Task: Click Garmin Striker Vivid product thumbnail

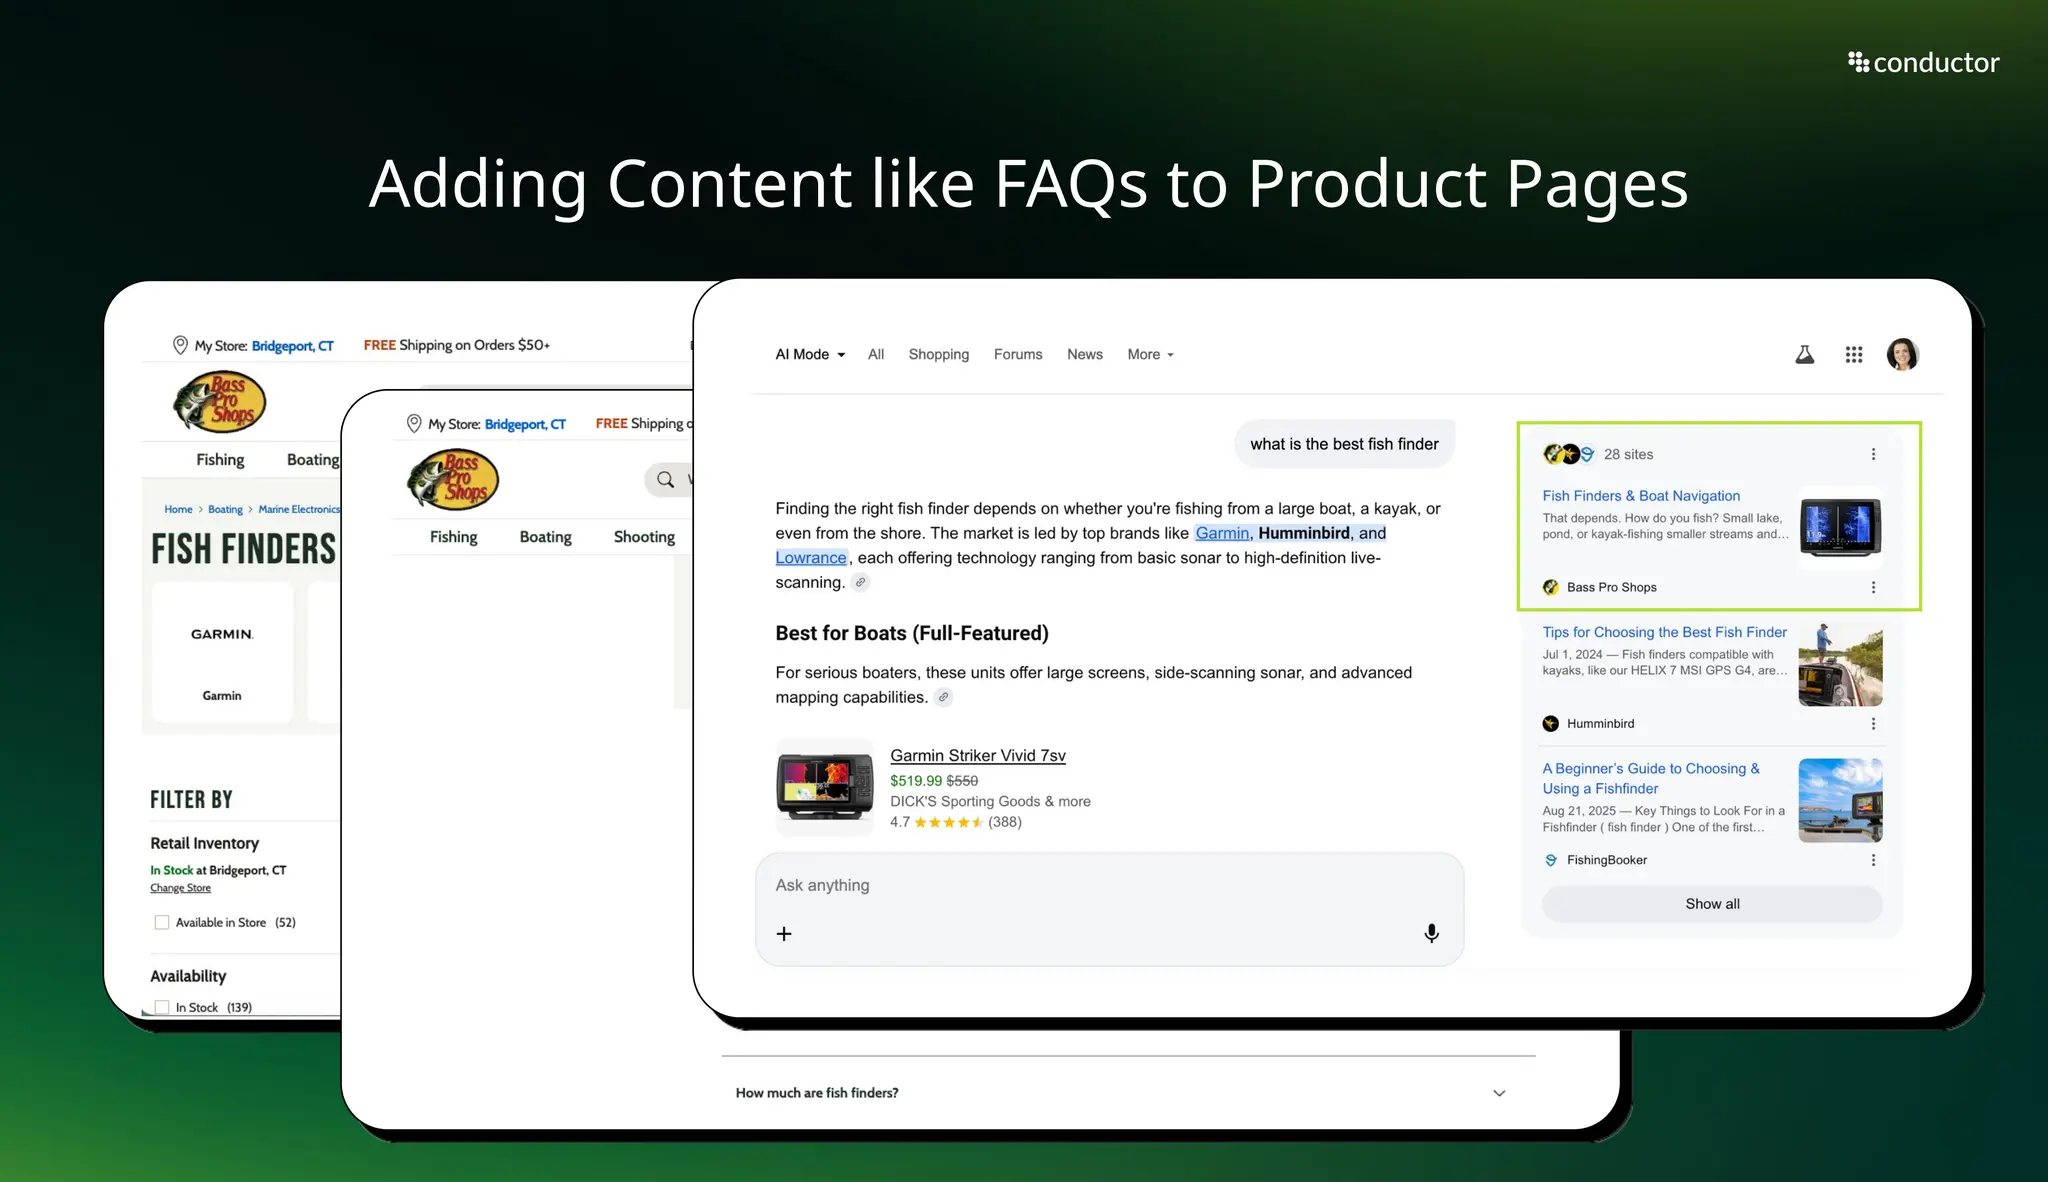Action: point(825,787)
